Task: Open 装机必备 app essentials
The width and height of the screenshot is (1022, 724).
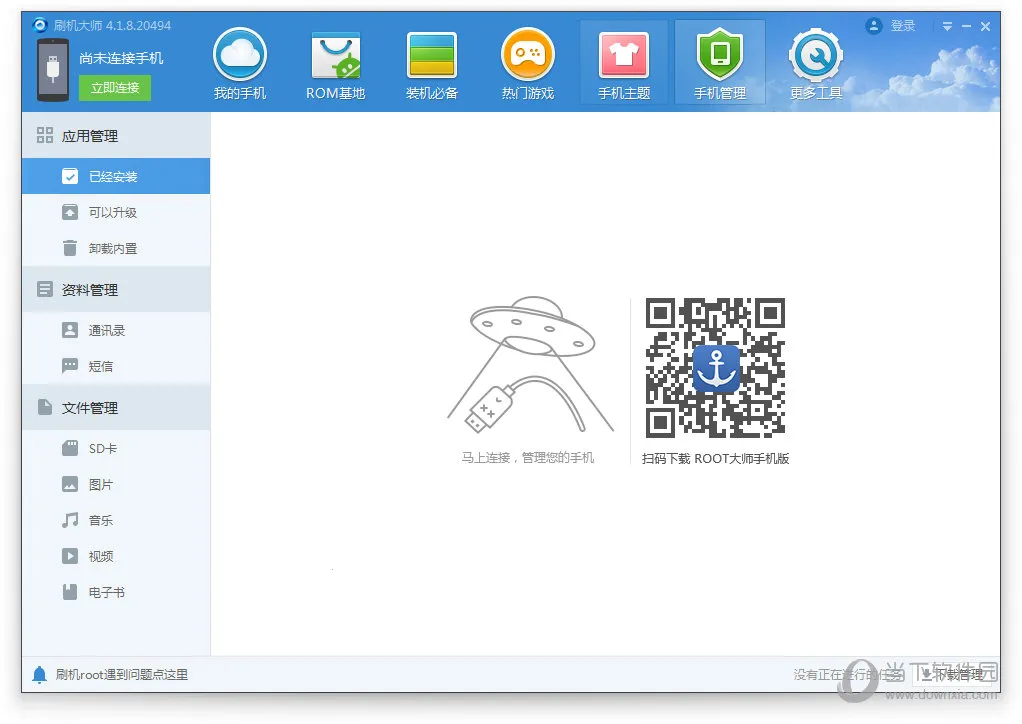Action: click(431, 55)
